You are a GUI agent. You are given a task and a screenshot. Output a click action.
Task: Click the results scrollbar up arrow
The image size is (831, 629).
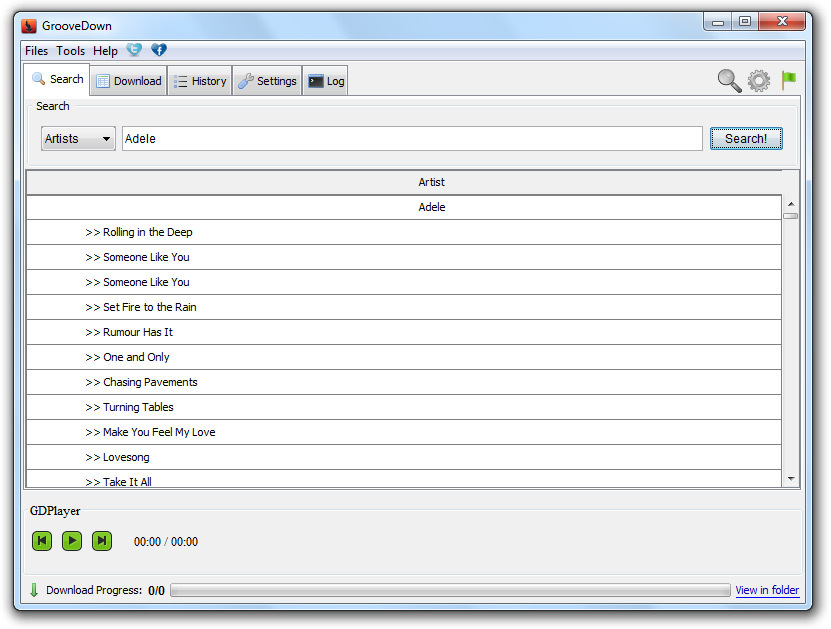coord(791,204)
